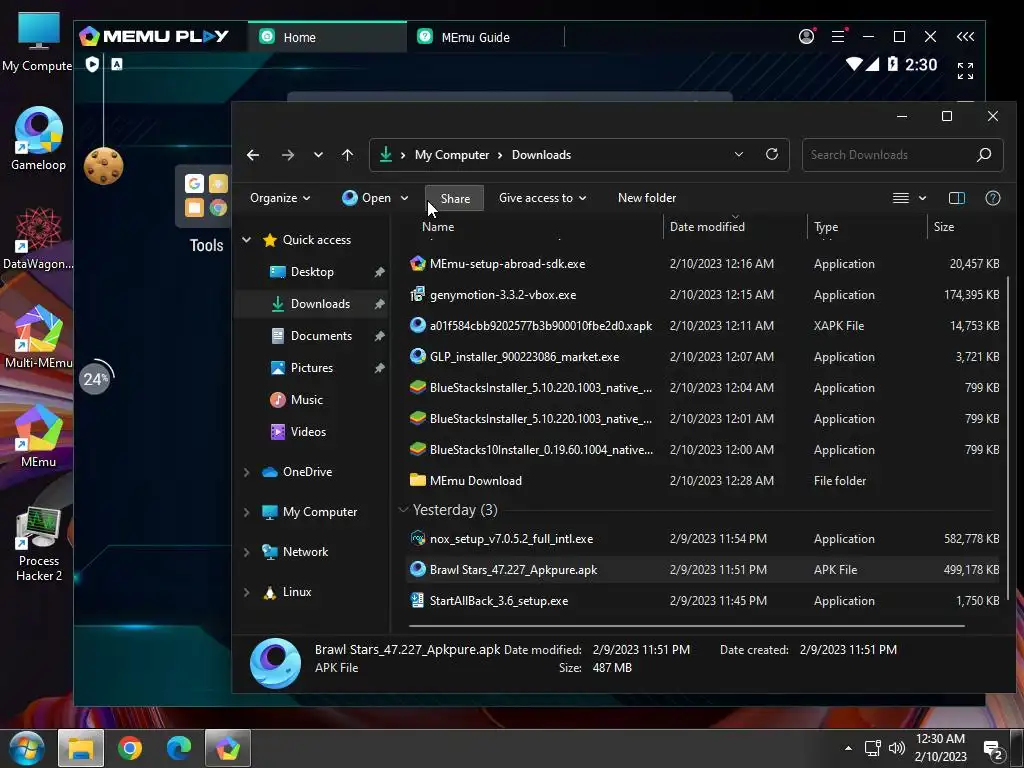
Task: Open MEmu hamburger menu icon
Action: (839, 37)
